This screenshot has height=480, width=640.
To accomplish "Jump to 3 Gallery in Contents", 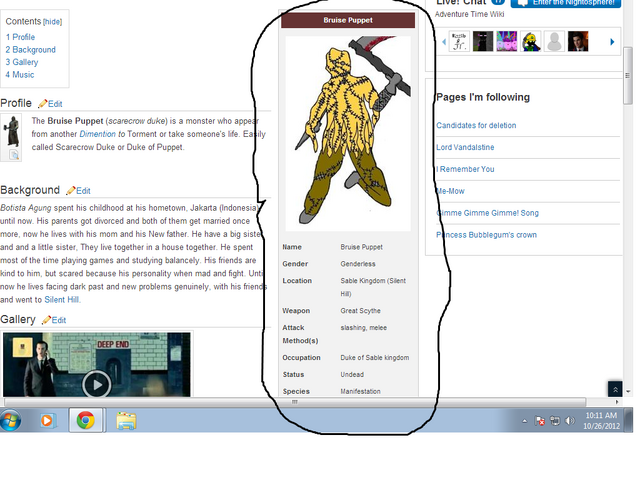I will click(22, 62).
